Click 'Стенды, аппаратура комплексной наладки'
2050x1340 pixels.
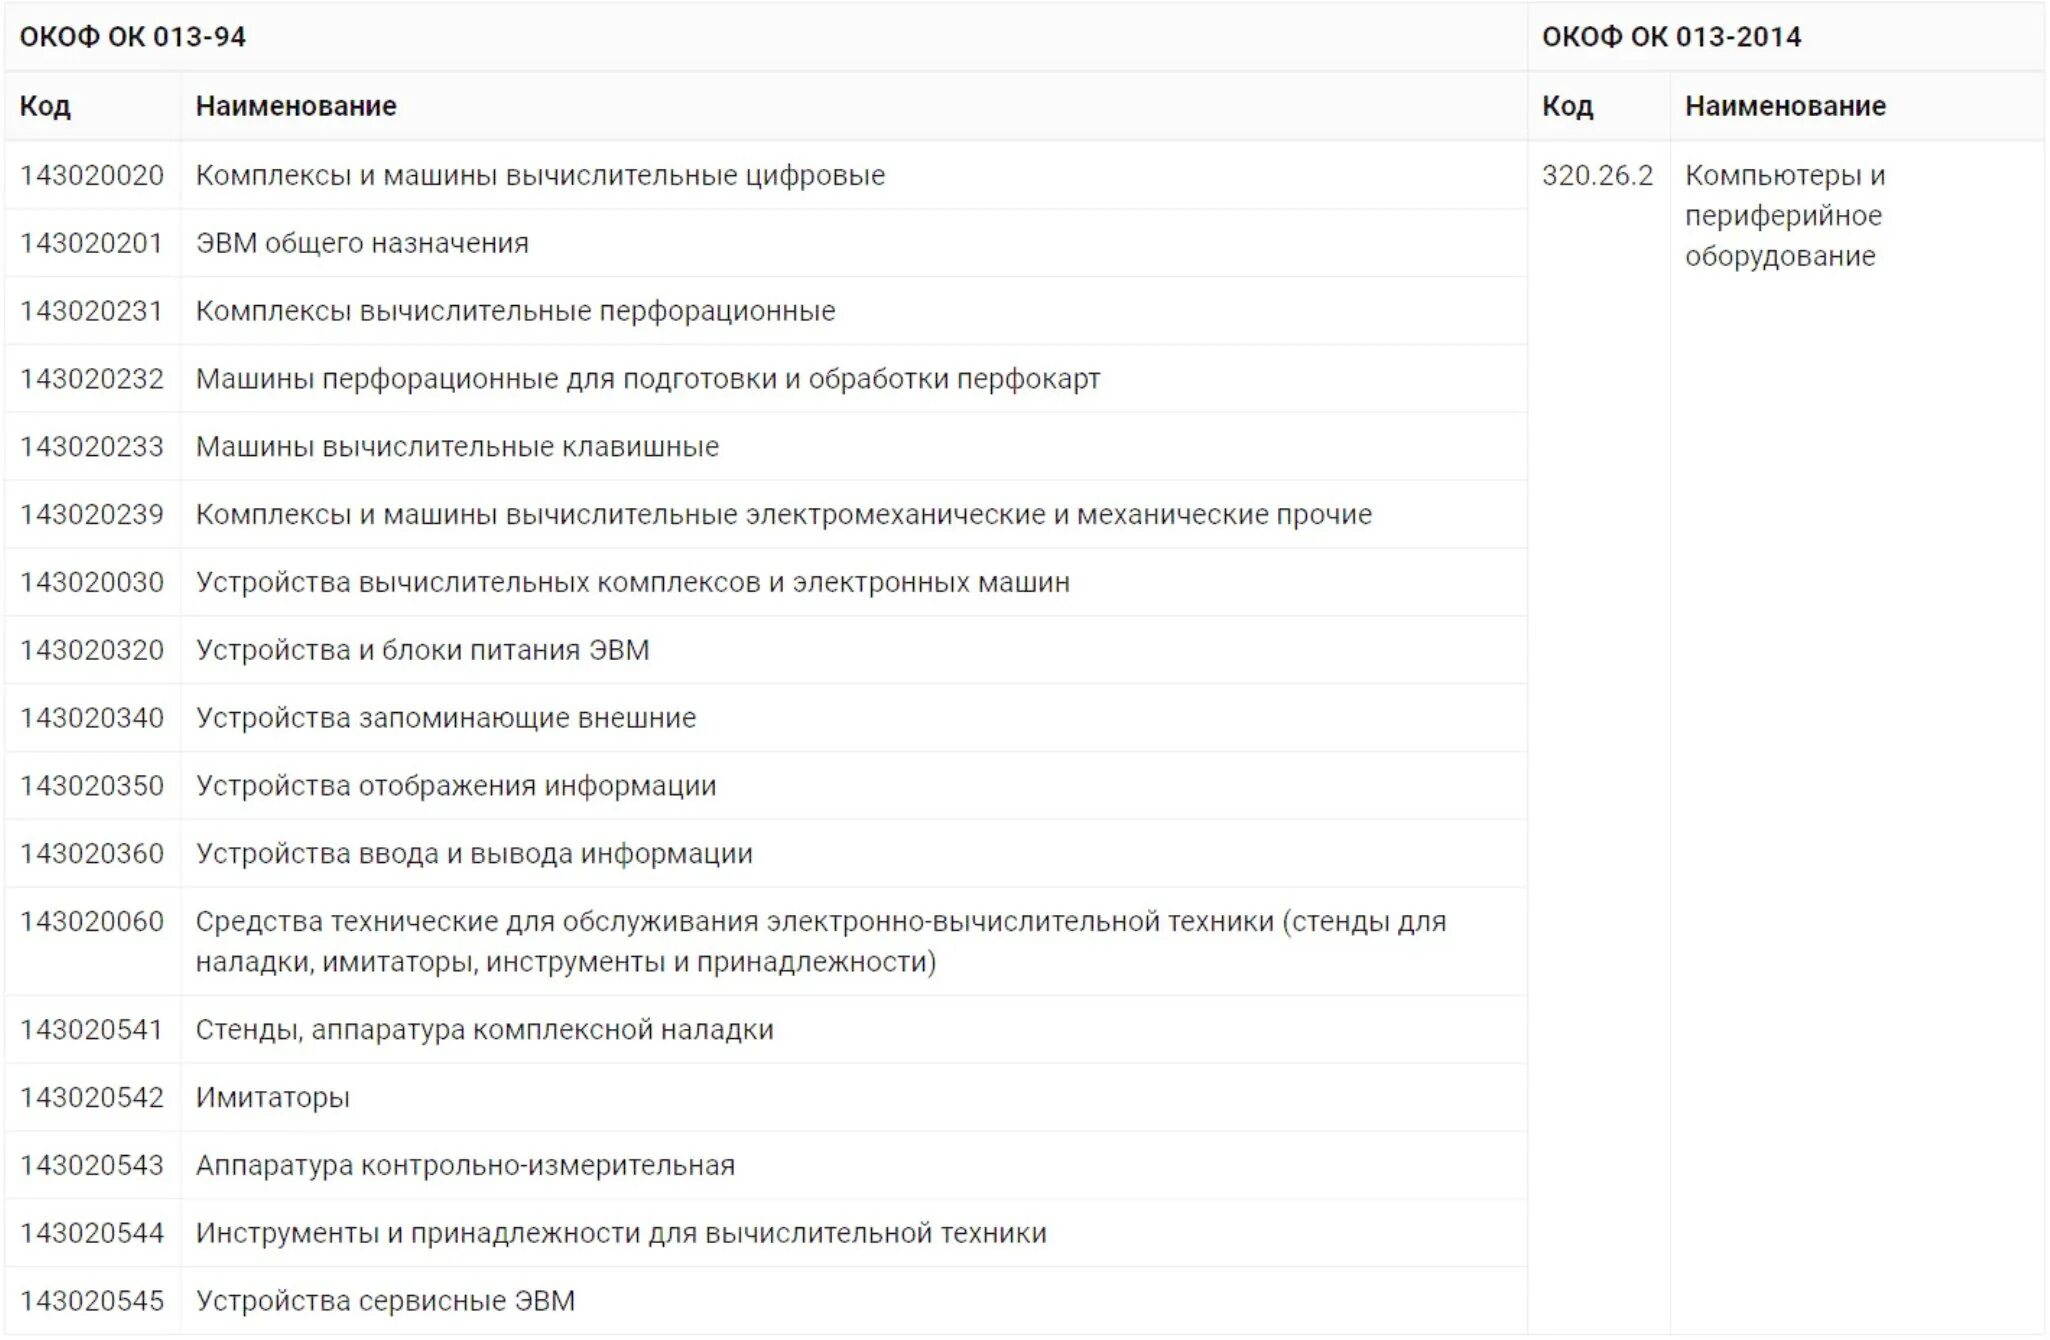[485, 1030]
